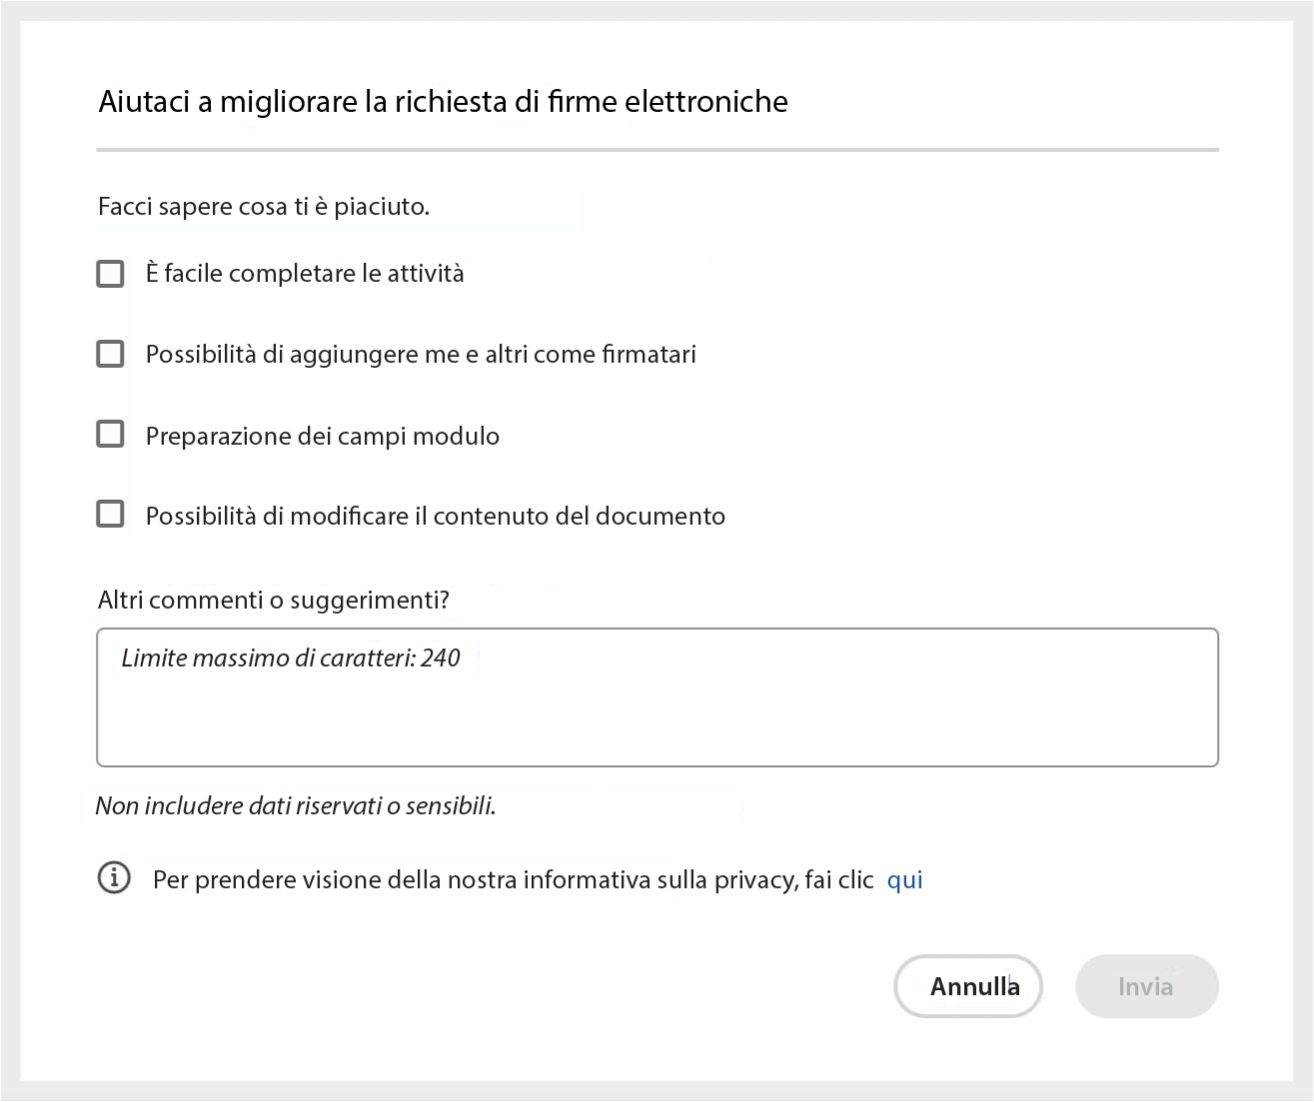Open the privacy policy via the "qui" link
The image size is (1314, 1102).
[905, 879]
